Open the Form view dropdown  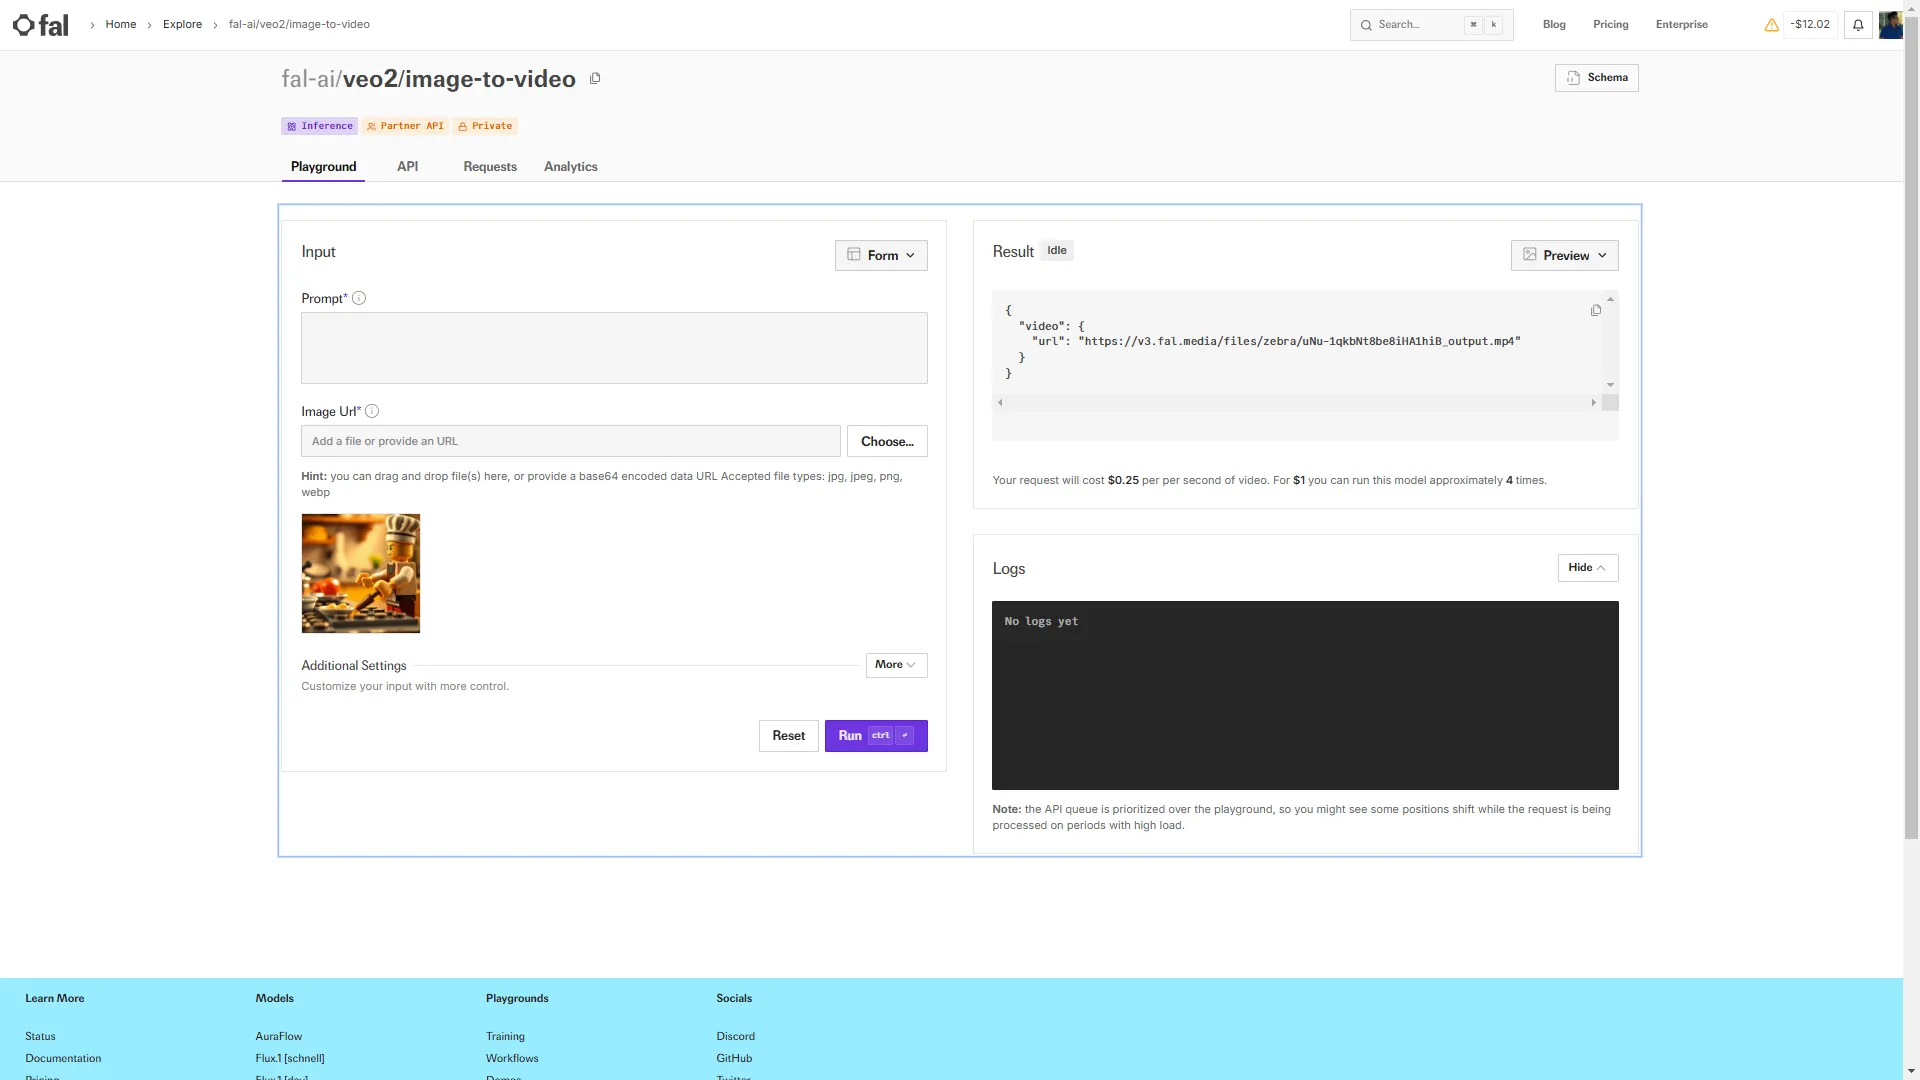(x=881, y=255)
